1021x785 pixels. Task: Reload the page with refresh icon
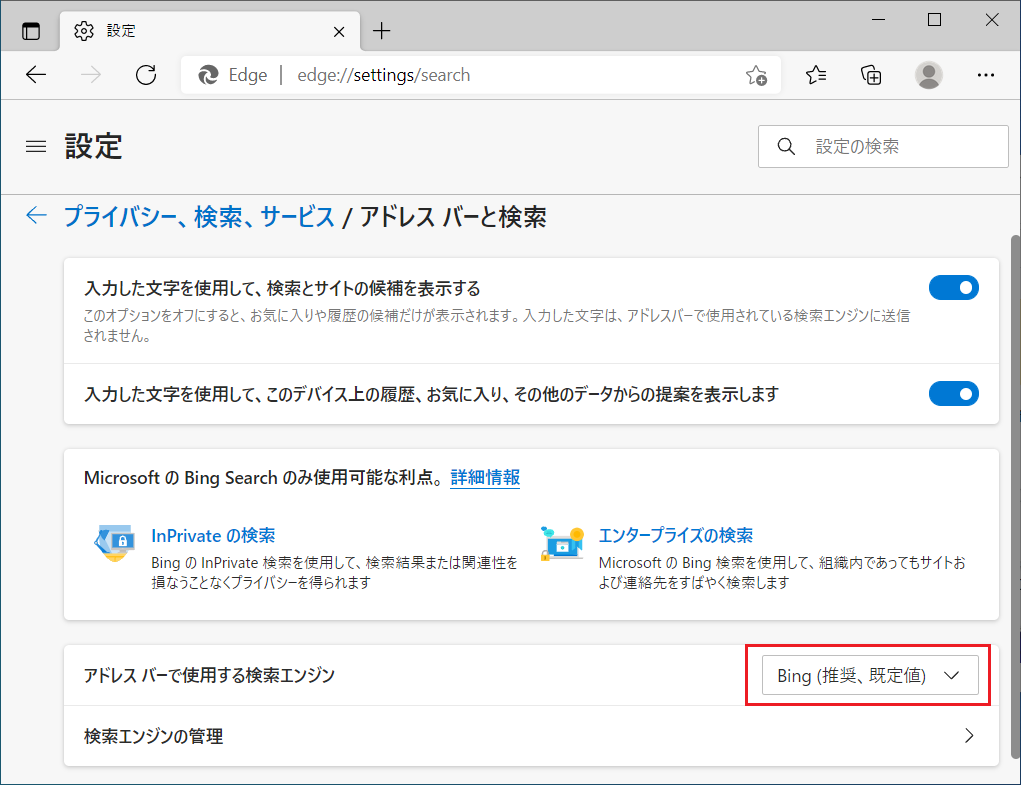click(x=146, y=75)
